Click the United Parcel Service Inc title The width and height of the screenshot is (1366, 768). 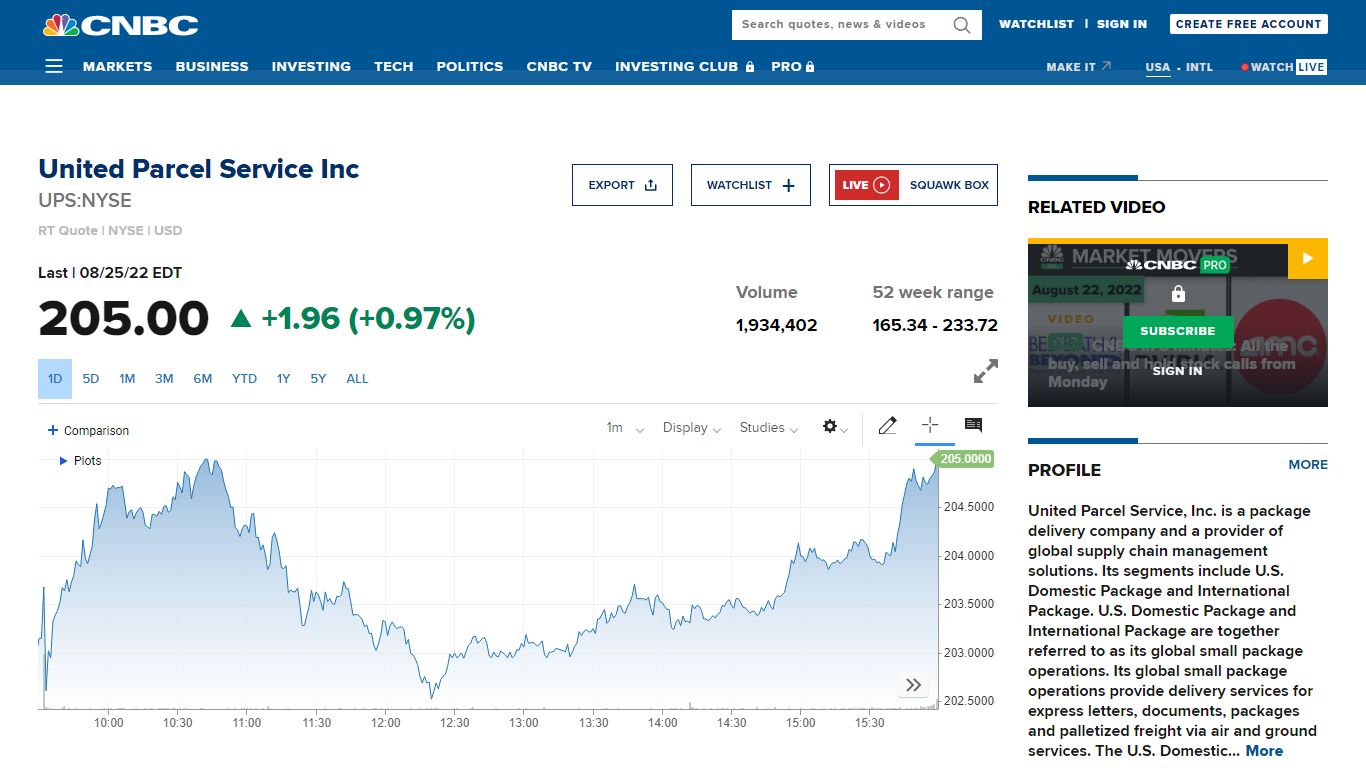pyautogui.click(x=198, y=169)
